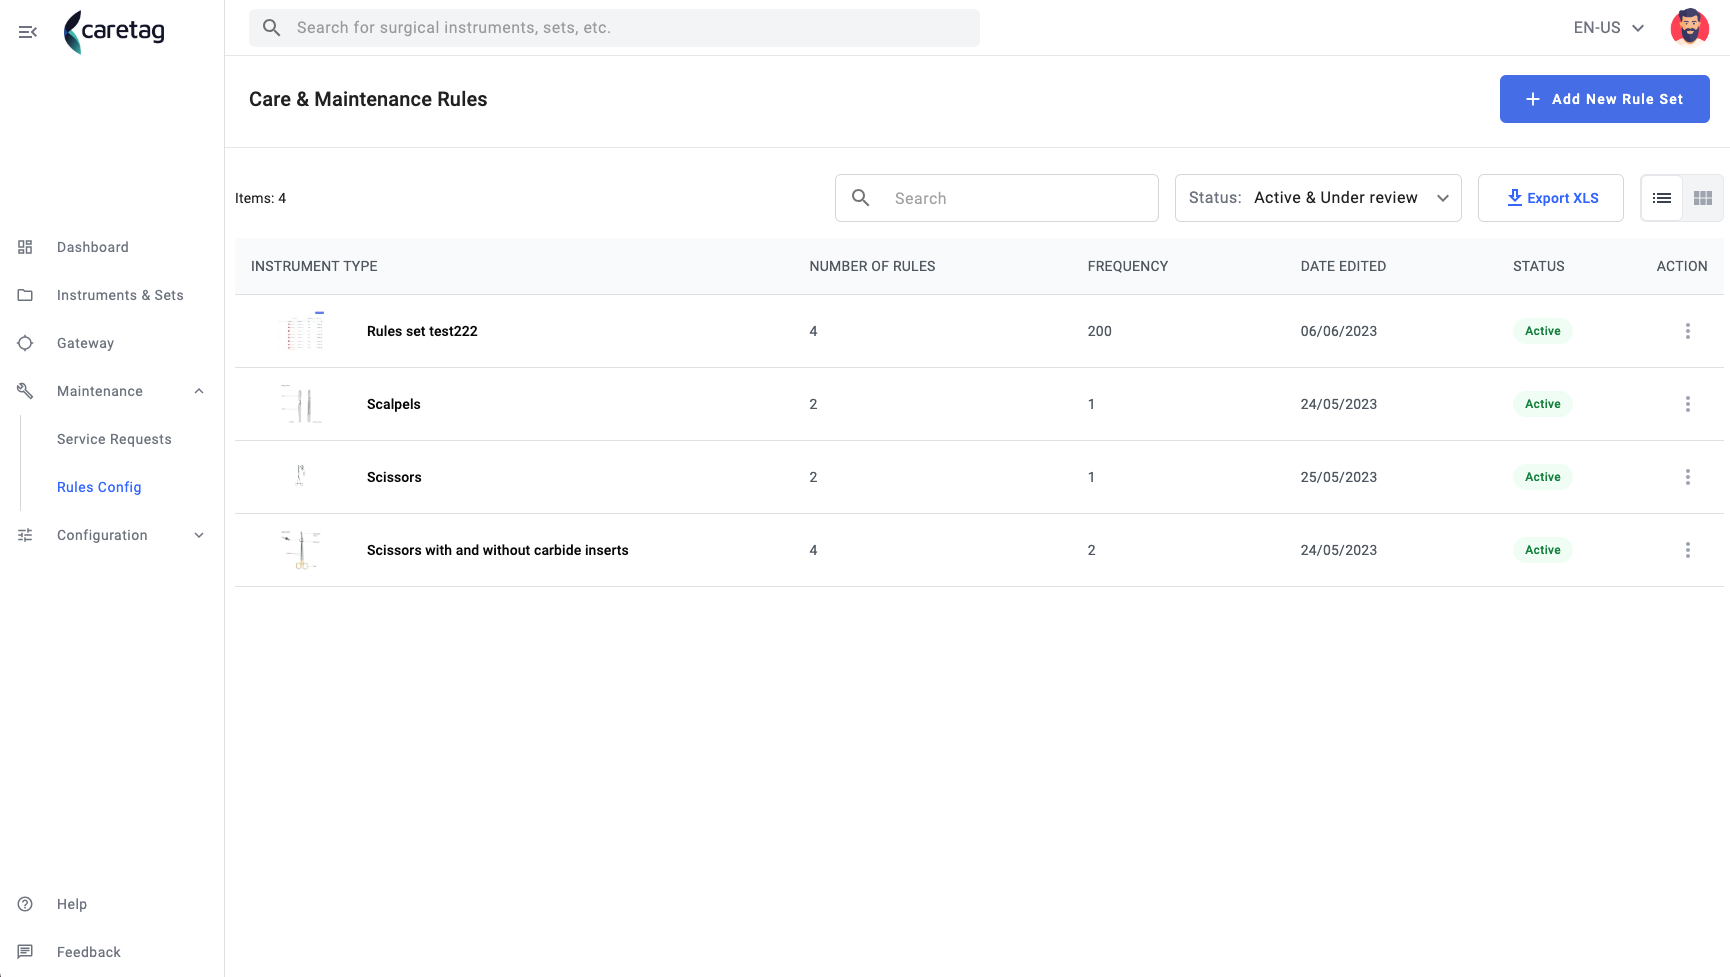Switch to grid view

[x=1703, y=198]
